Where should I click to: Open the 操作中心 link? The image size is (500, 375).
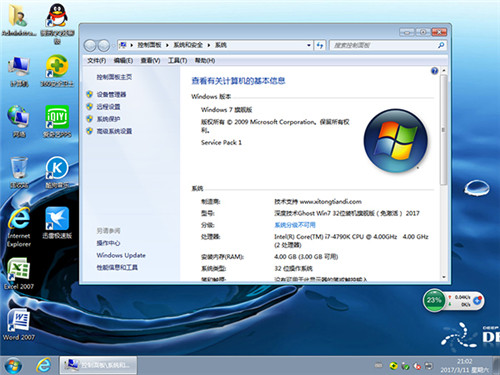(x=108, y=243)
